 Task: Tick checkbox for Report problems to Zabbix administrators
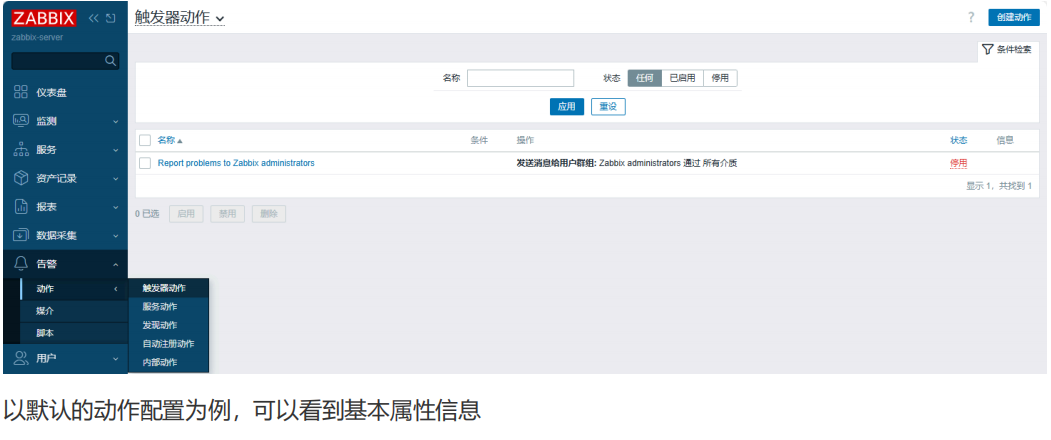pos(145,163)
